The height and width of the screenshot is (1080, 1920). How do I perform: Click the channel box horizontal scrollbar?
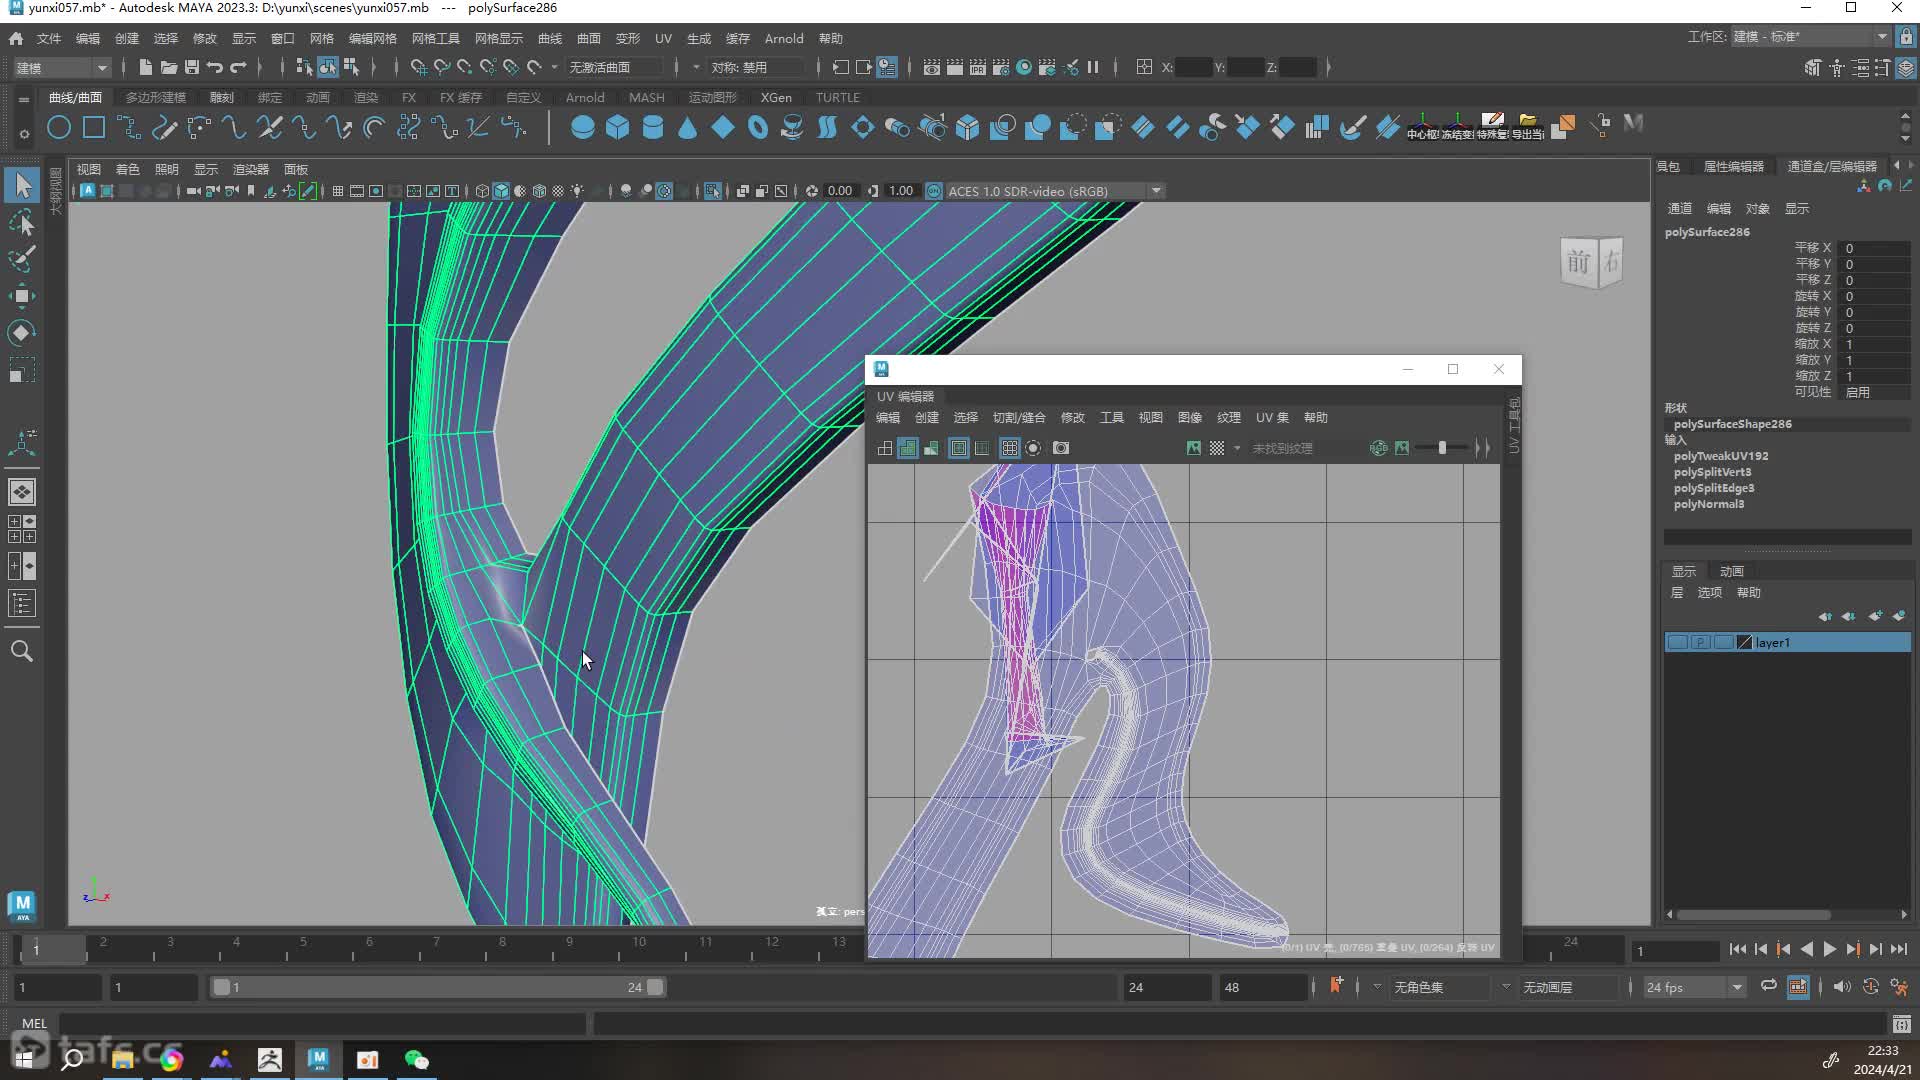(x=1754, y=914)
